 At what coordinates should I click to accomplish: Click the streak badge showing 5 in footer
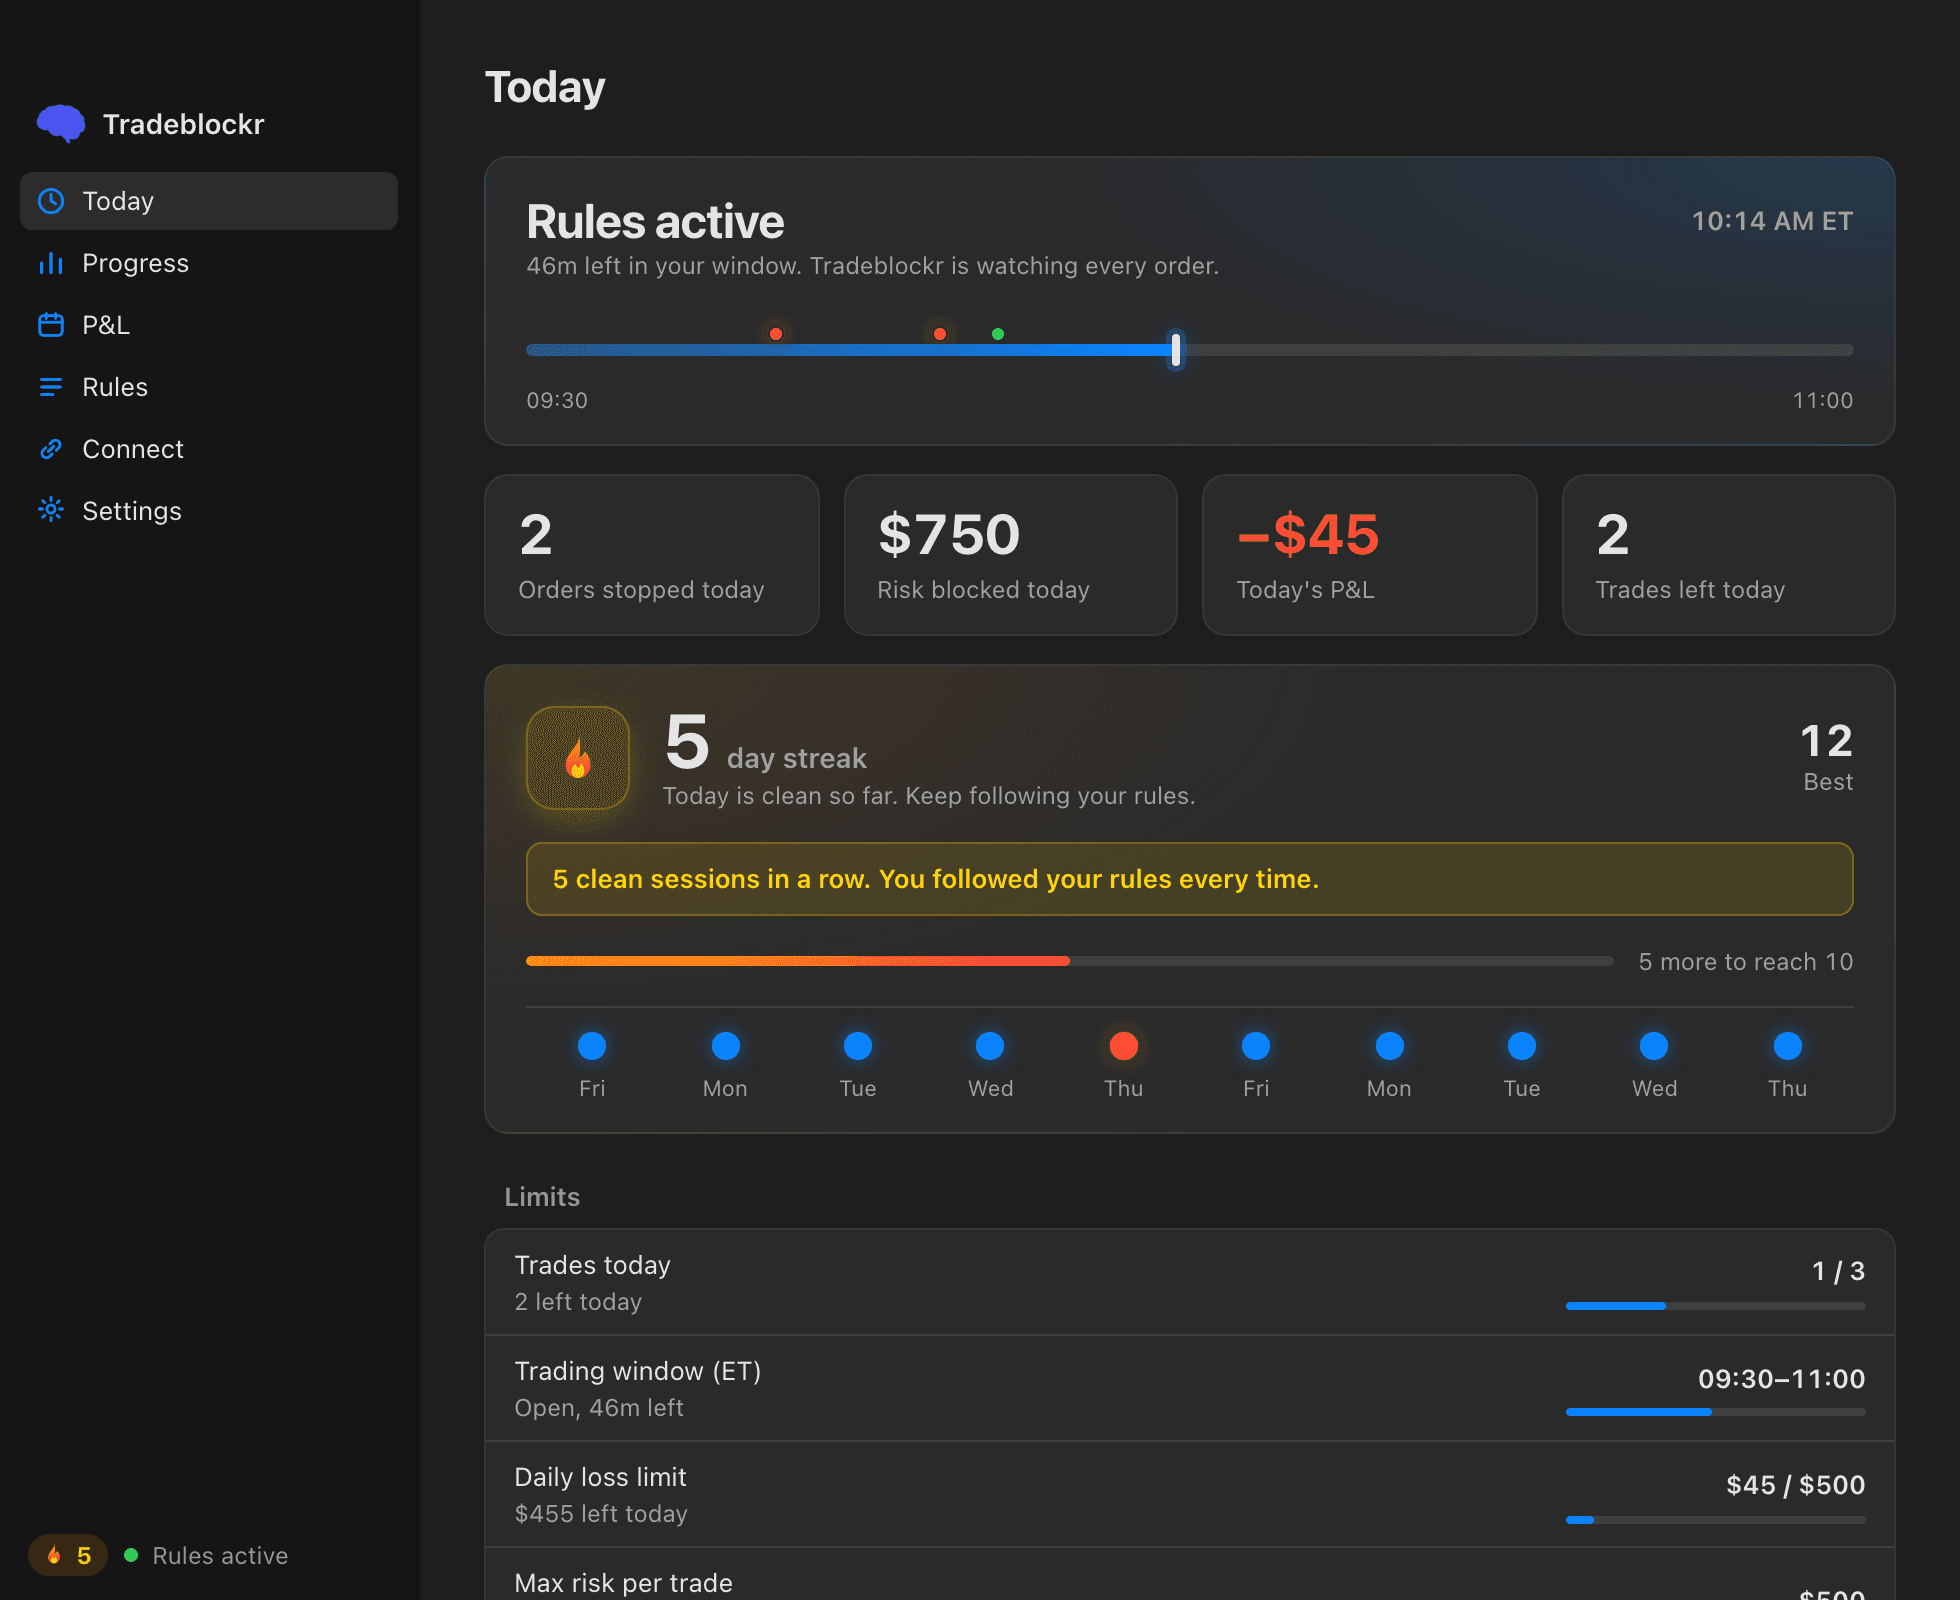[68, 1555]
